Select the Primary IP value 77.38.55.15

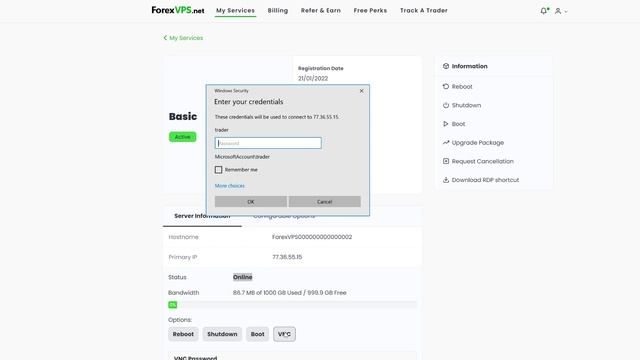[287, 257]
